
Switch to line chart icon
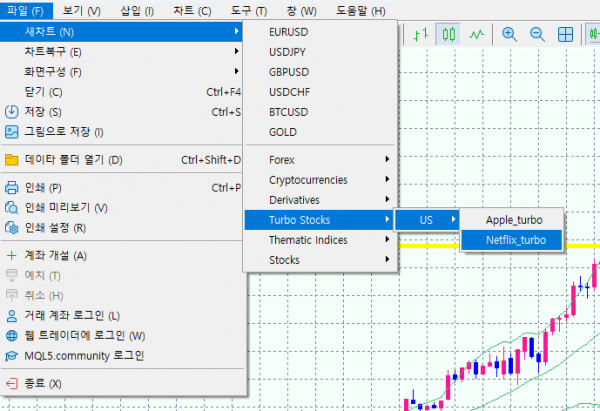tap(477, 34)
